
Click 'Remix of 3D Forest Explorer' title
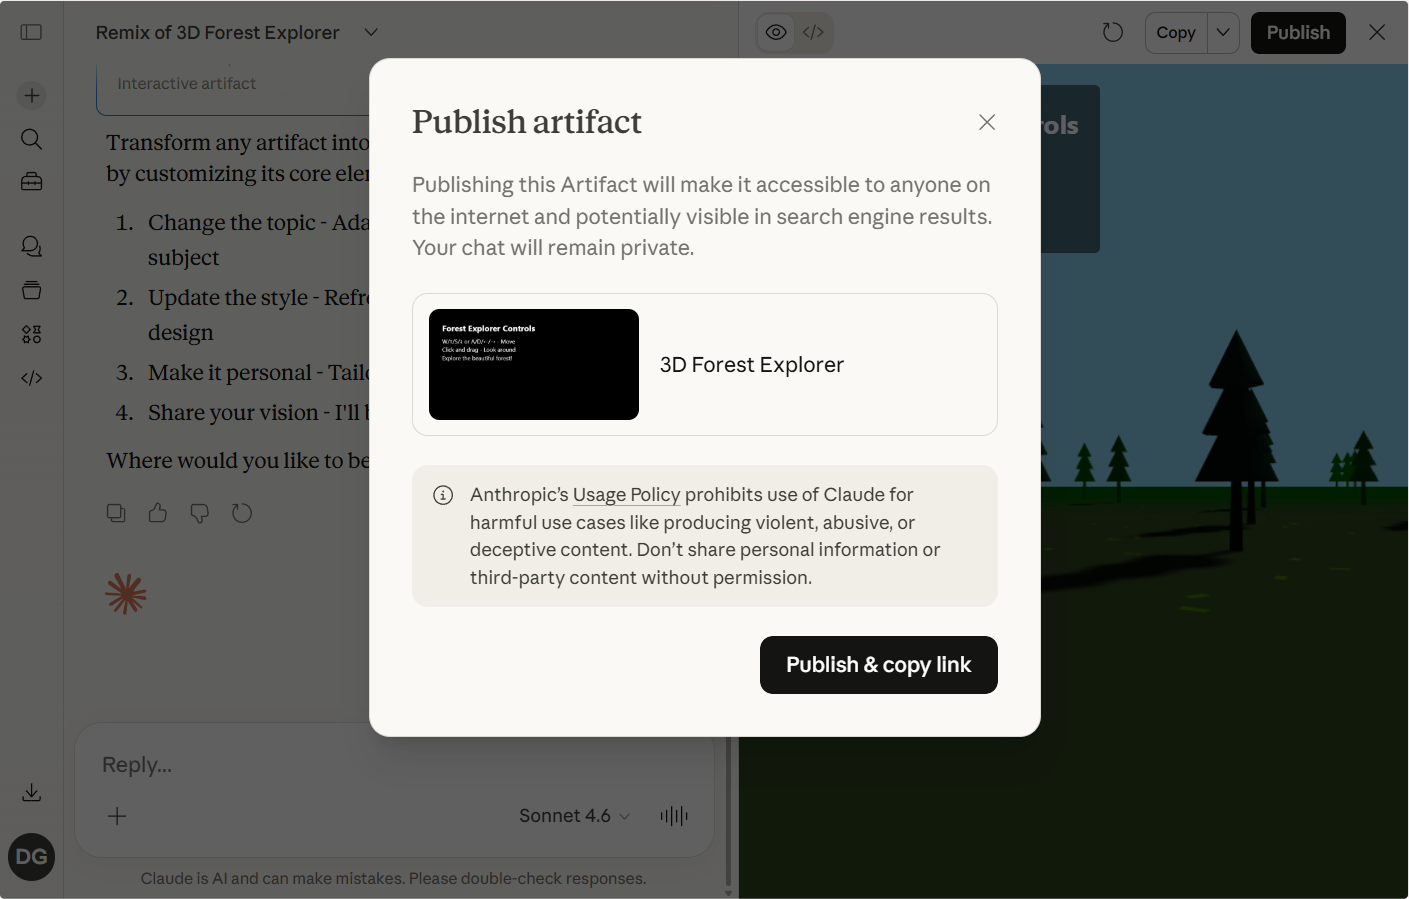(218, 32)
